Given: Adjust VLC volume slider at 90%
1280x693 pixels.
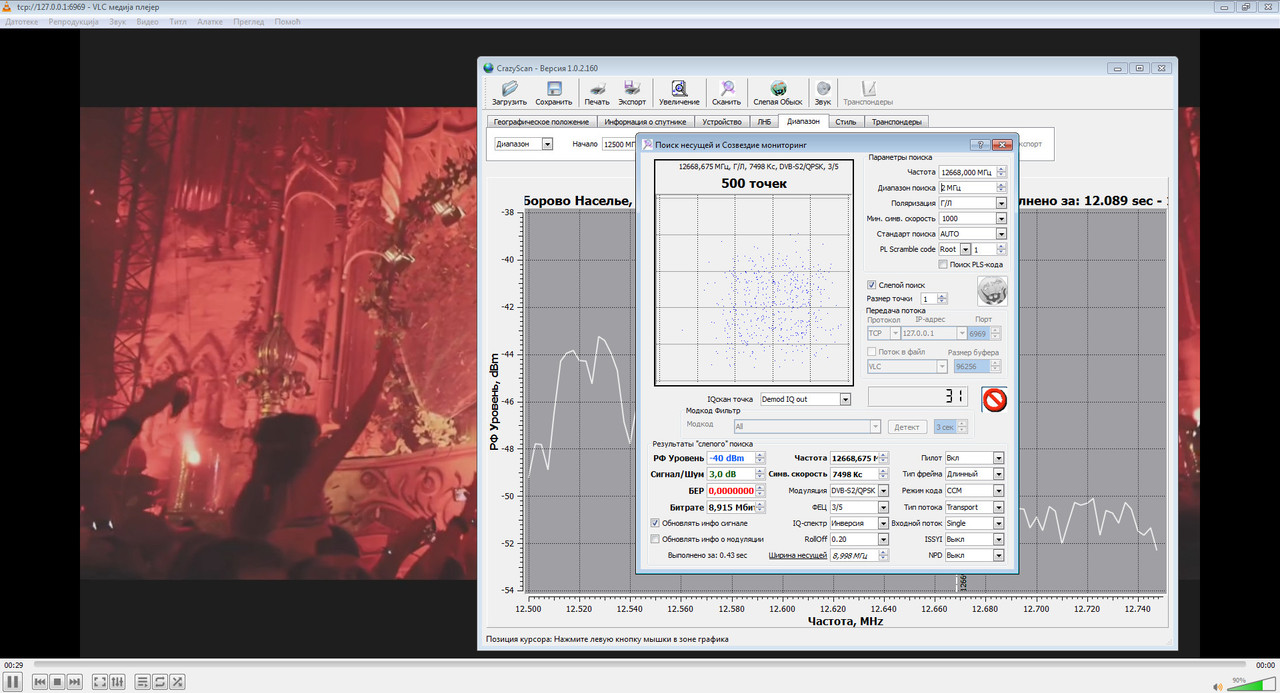Looking at the screenshot, I should point(1250,685).
